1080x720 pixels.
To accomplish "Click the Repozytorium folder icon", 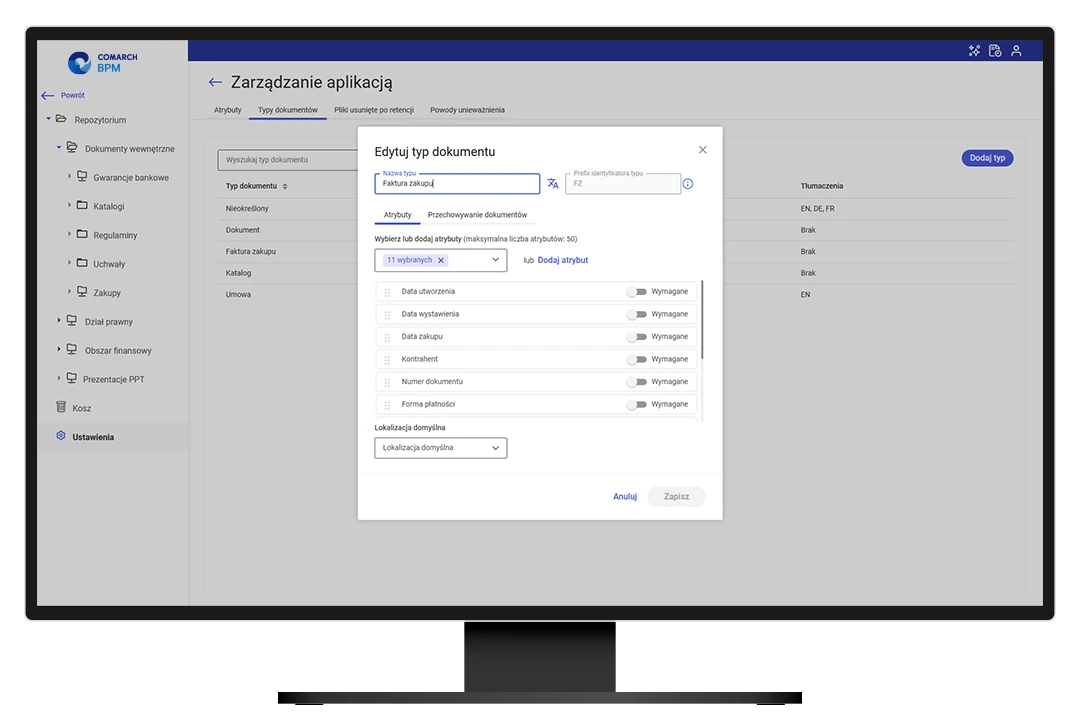I will [x=61, y=119].
